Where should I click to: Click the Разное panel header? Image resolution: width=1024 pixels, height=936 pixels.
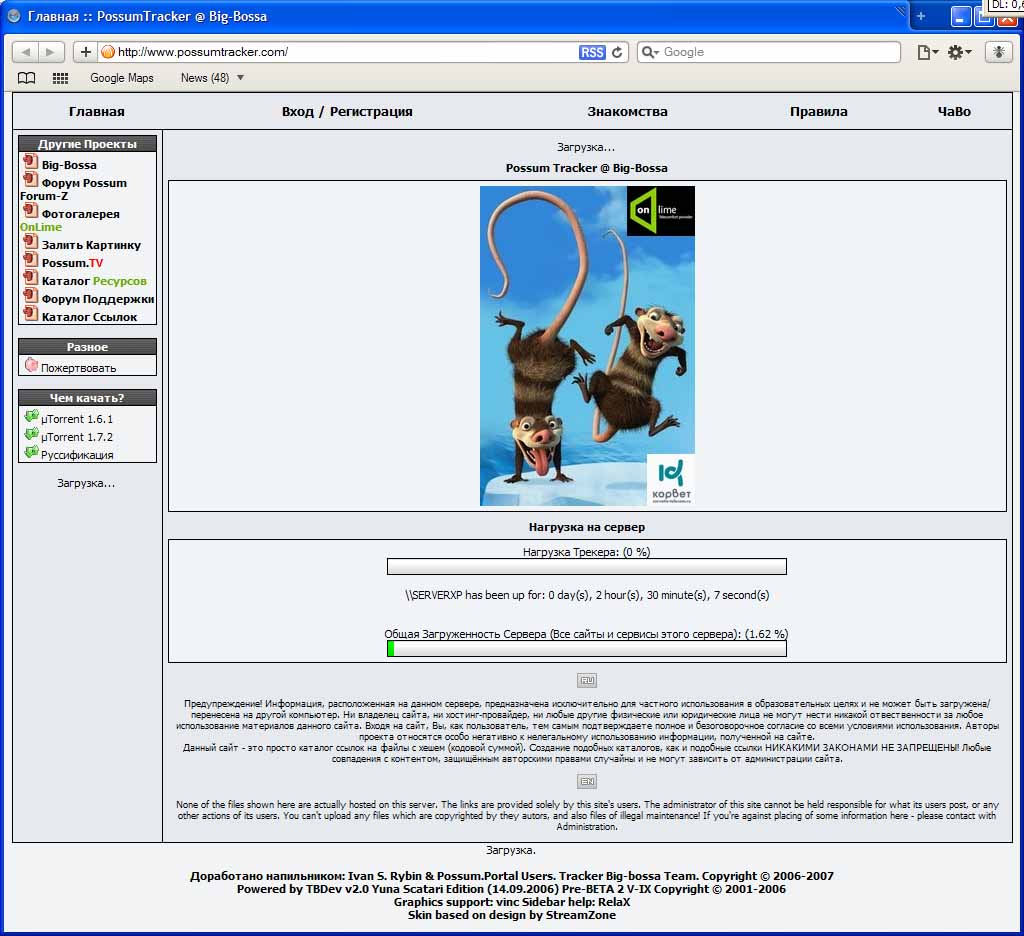tap(88, 347)
